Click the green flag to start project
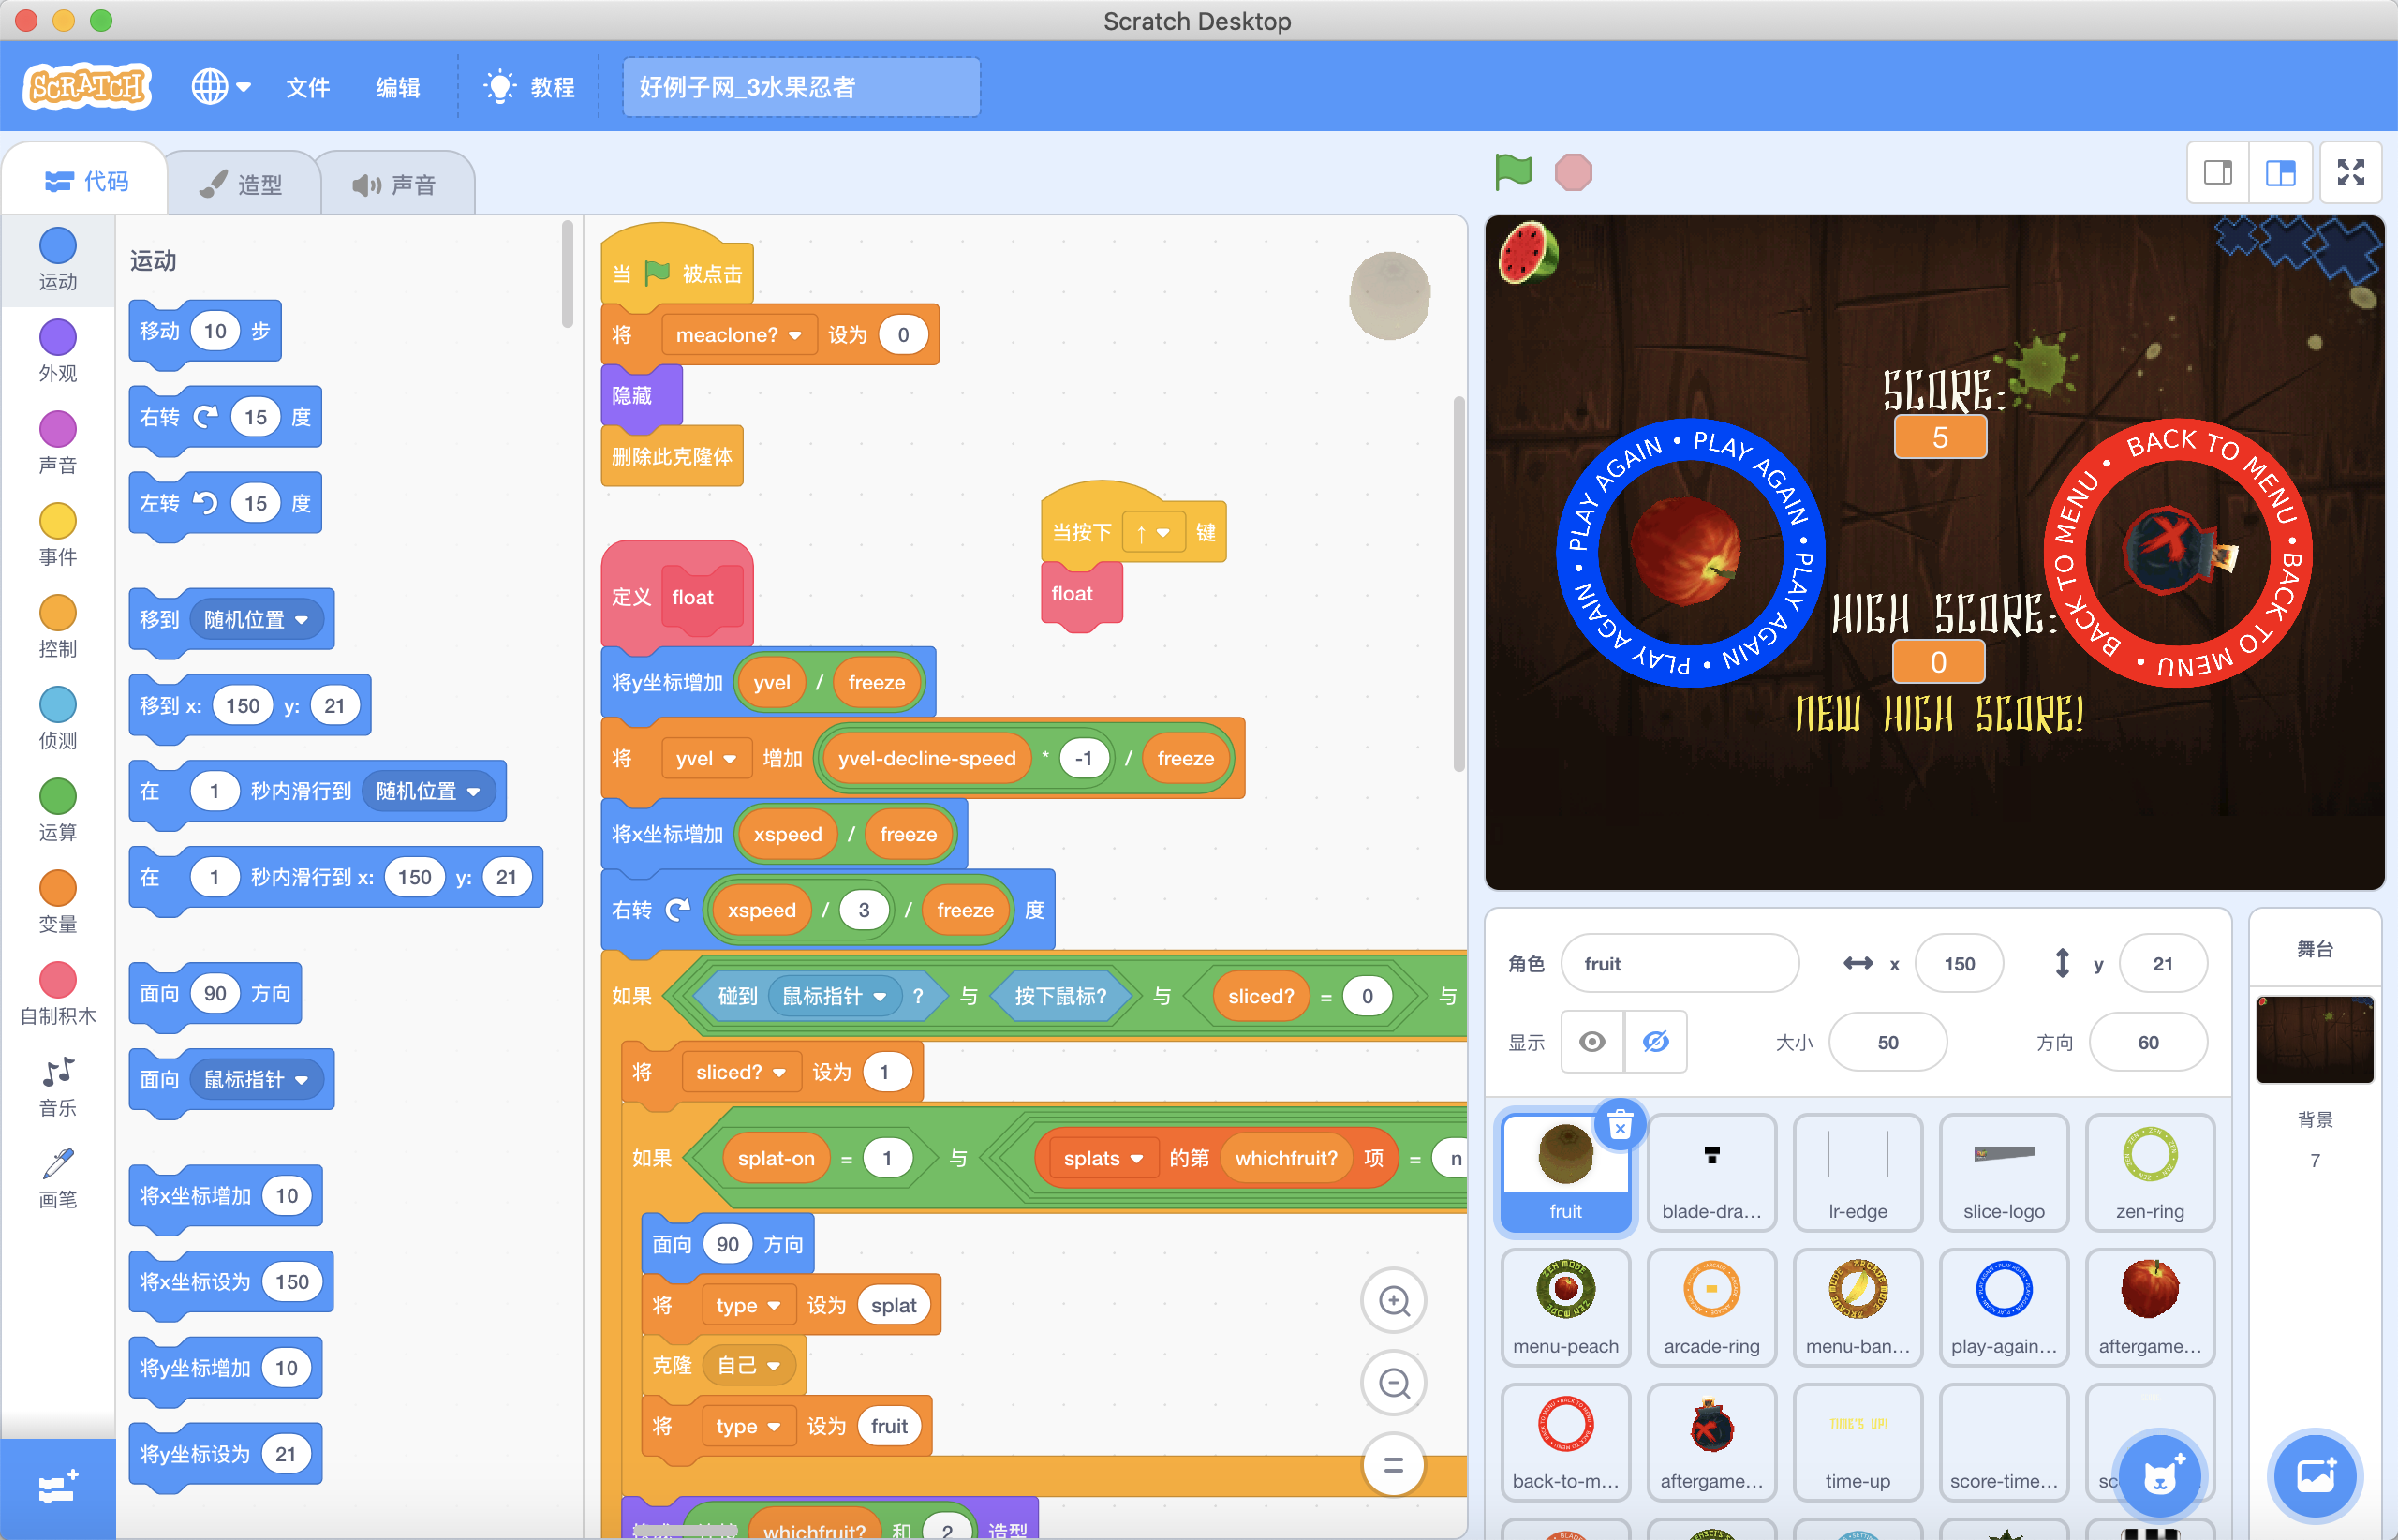The height and width of the screenshot is (1540, 2398). tap(1513, 172)
